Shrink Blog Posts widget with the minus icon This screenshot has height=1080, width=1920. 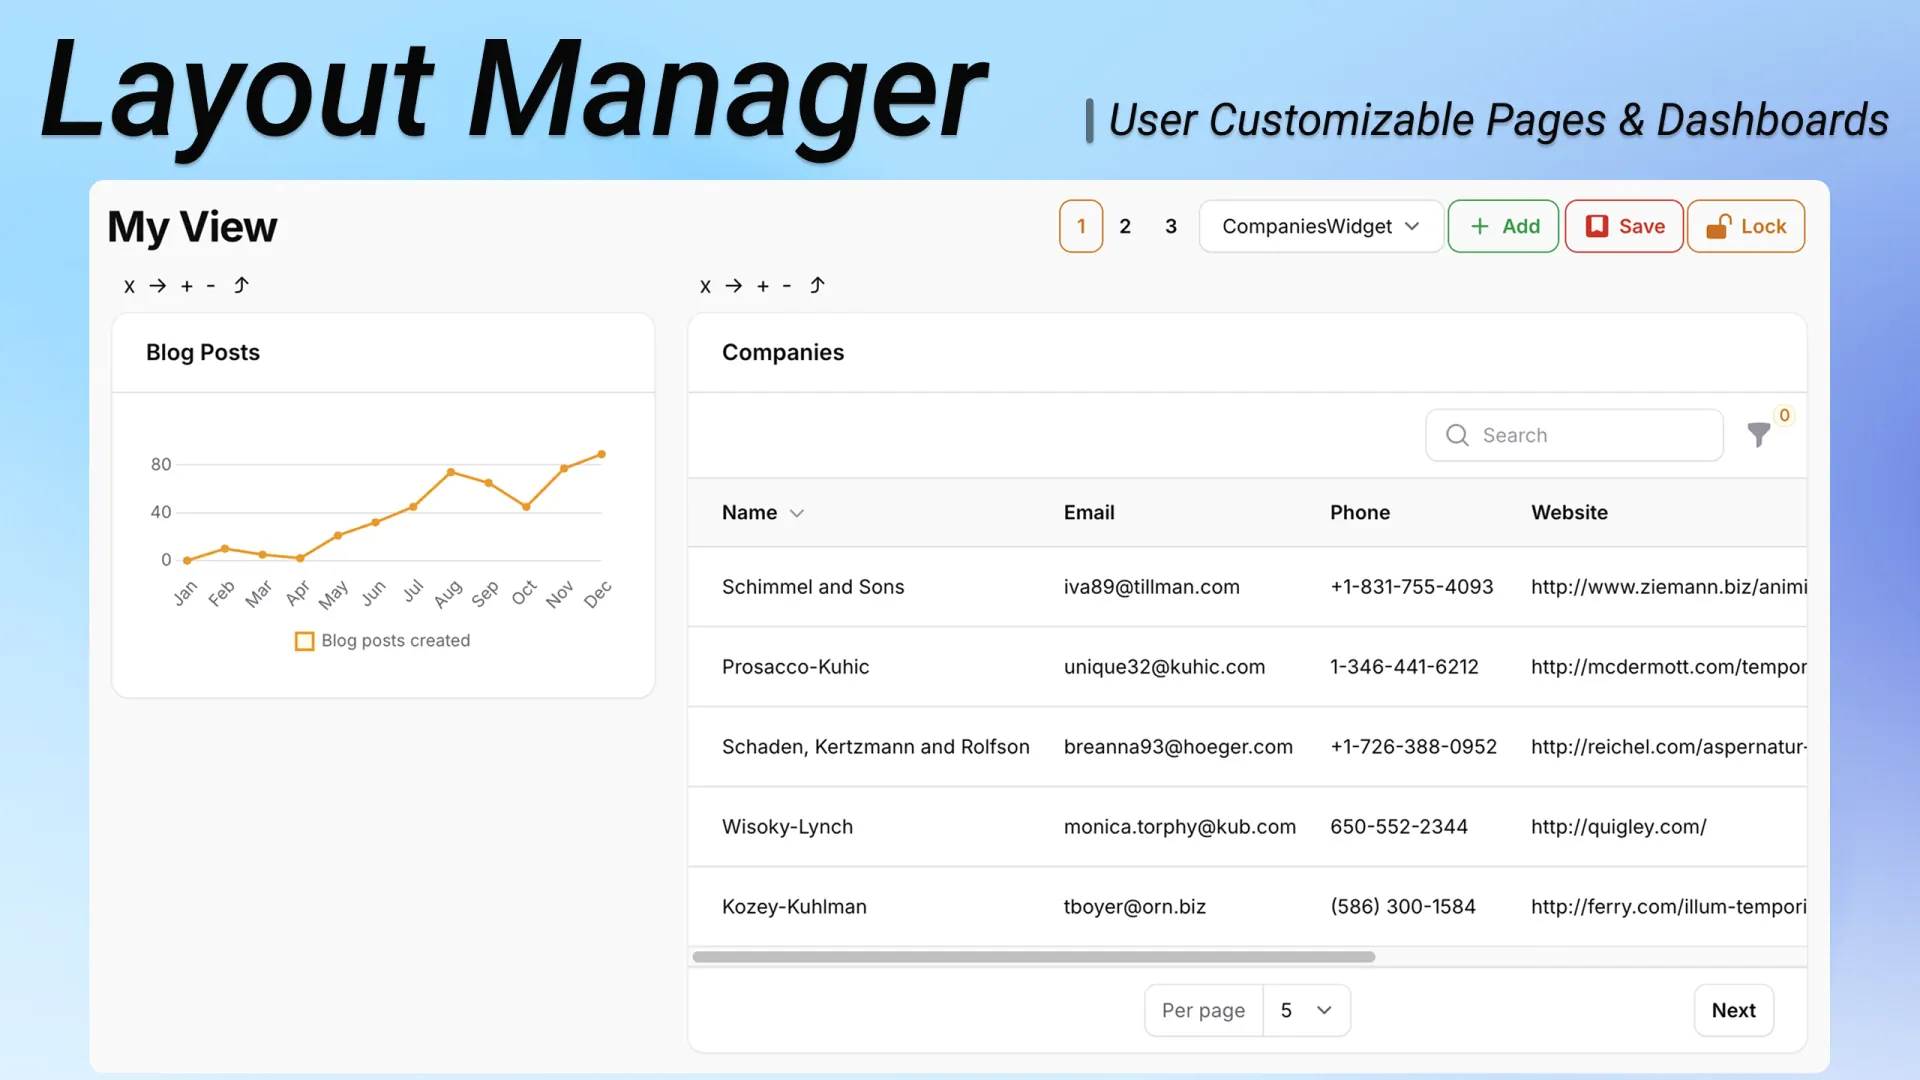tap(210, 286)
